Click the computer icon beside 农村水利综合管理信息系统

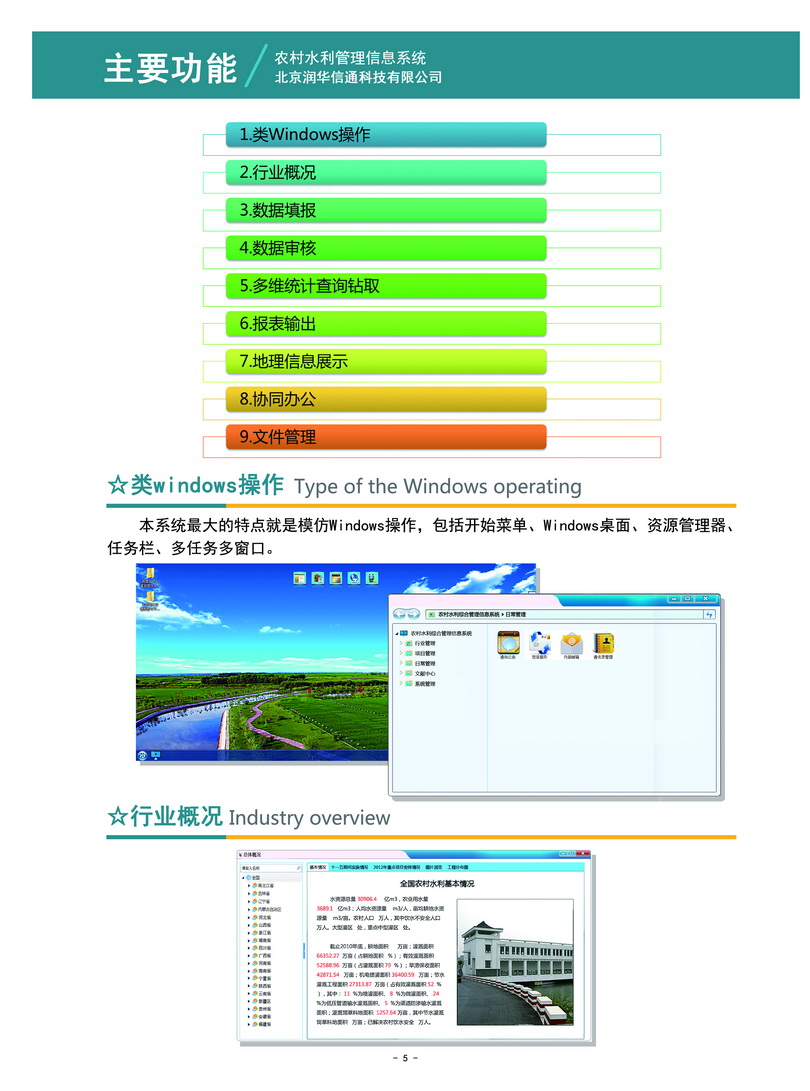click(404, 633)
